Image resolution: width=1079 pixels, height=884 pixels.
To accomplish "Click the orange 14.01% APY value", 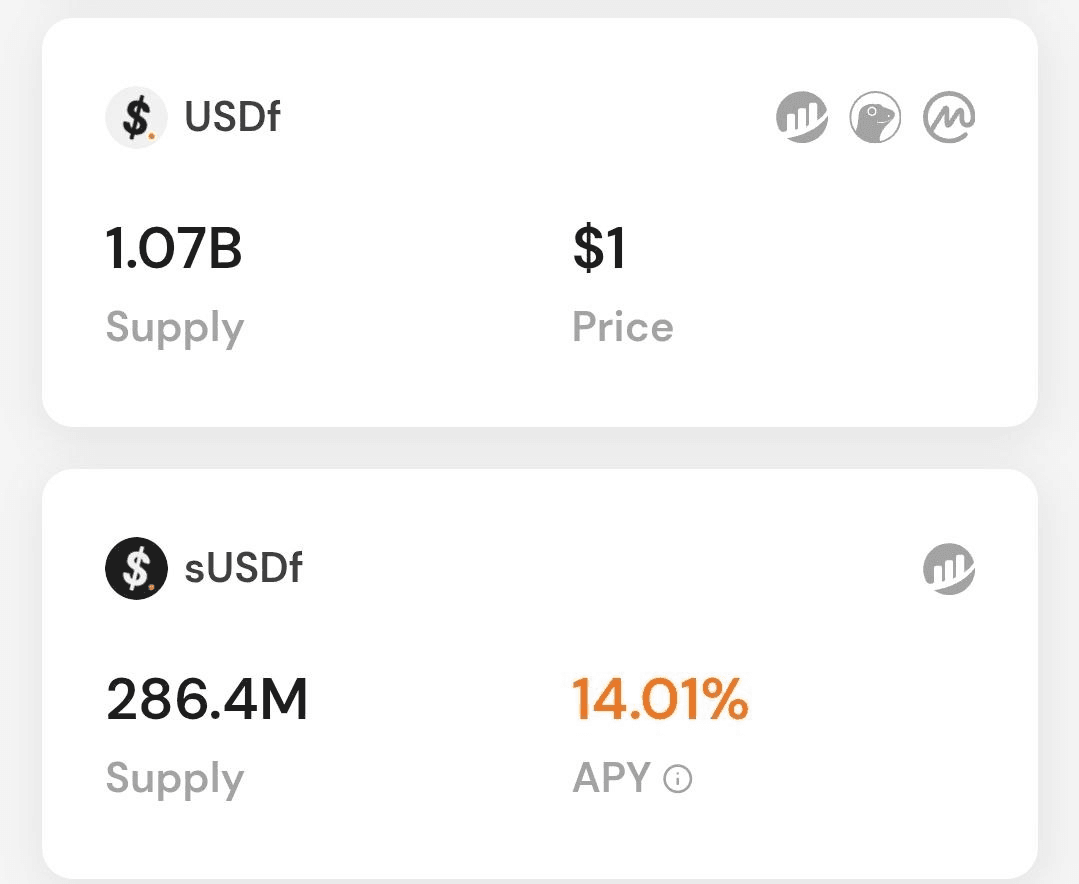I will (x=660, y=699).
